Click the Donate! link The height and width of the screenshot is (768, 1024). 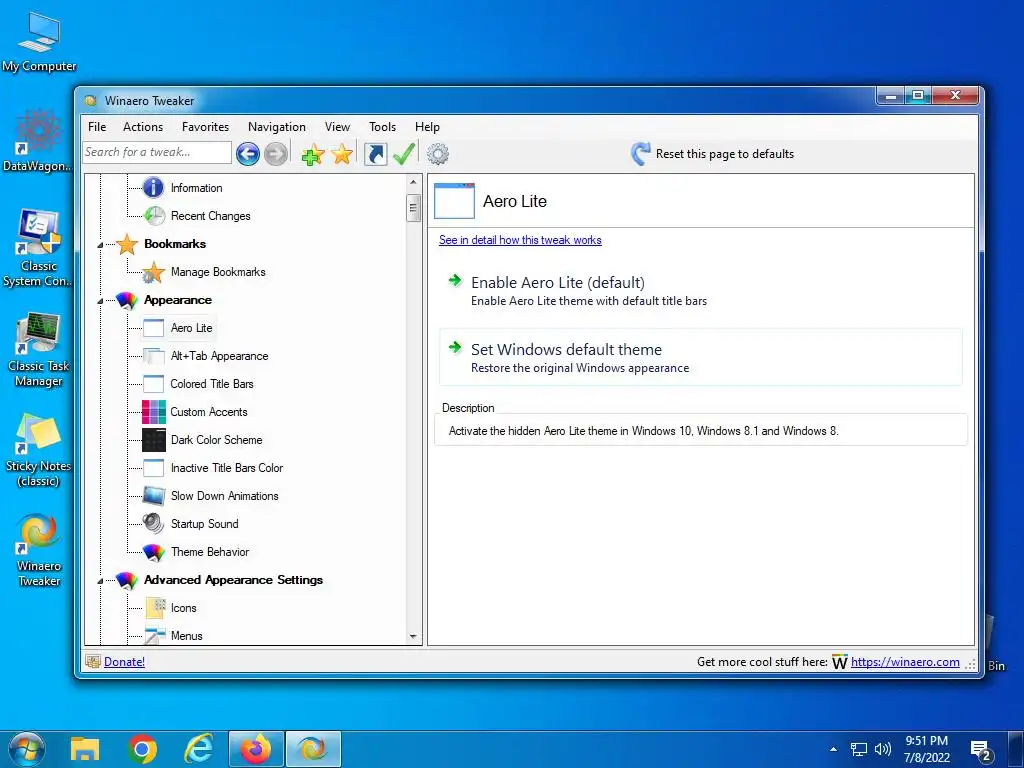pos(124,662)
